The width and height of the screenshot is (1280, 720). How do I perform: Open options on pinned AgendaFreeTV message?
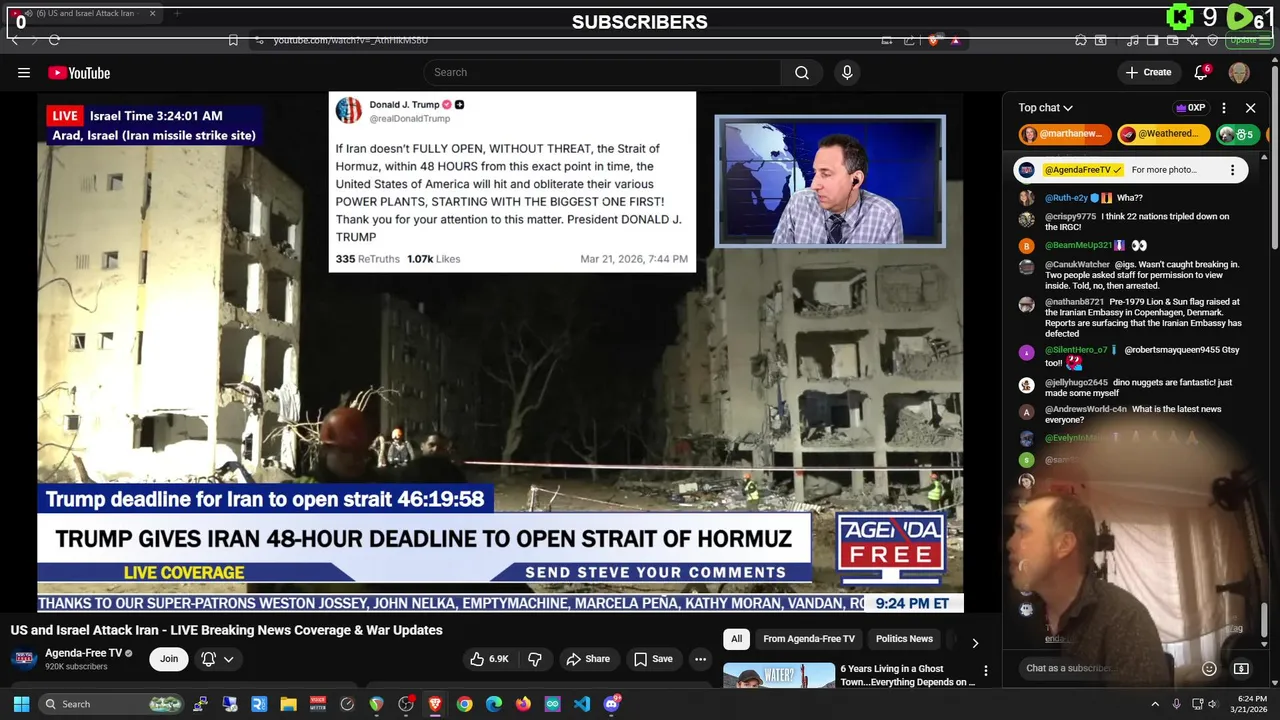coord(1232,170)
